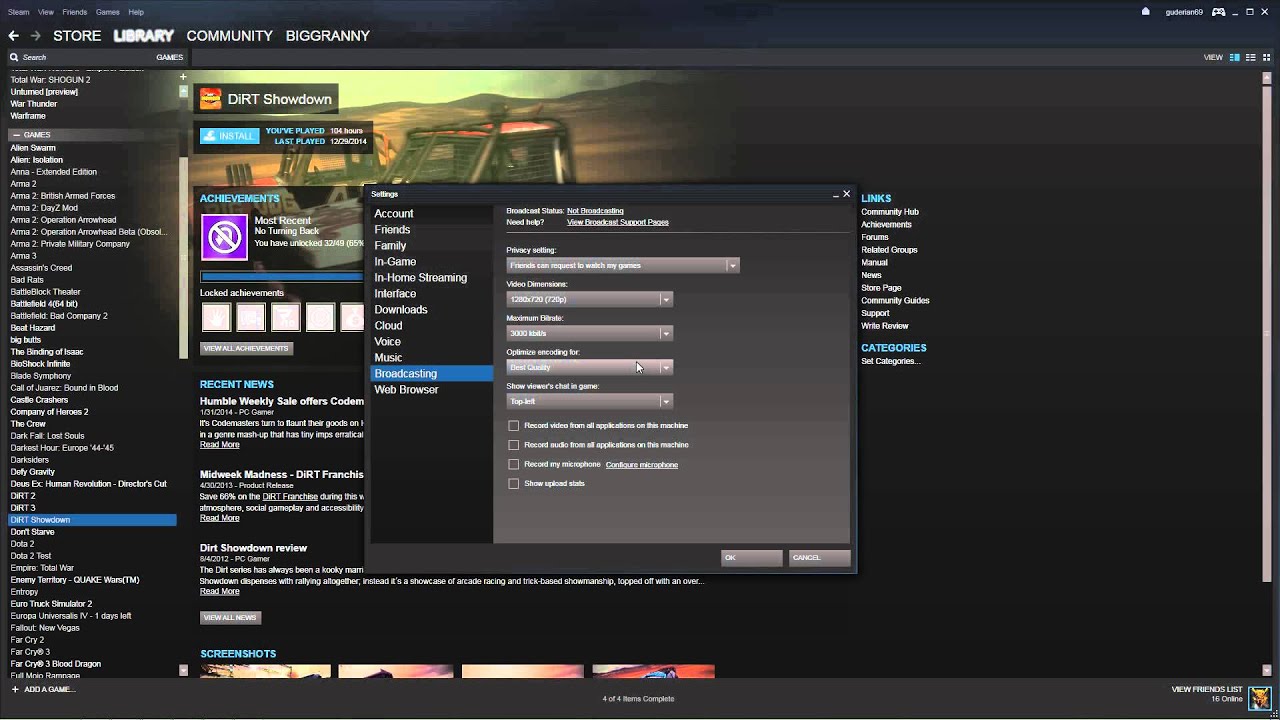Open the View menu
Image resolution: width=1280 pixels, height=720 pixels.
click(x=46, y=12)
